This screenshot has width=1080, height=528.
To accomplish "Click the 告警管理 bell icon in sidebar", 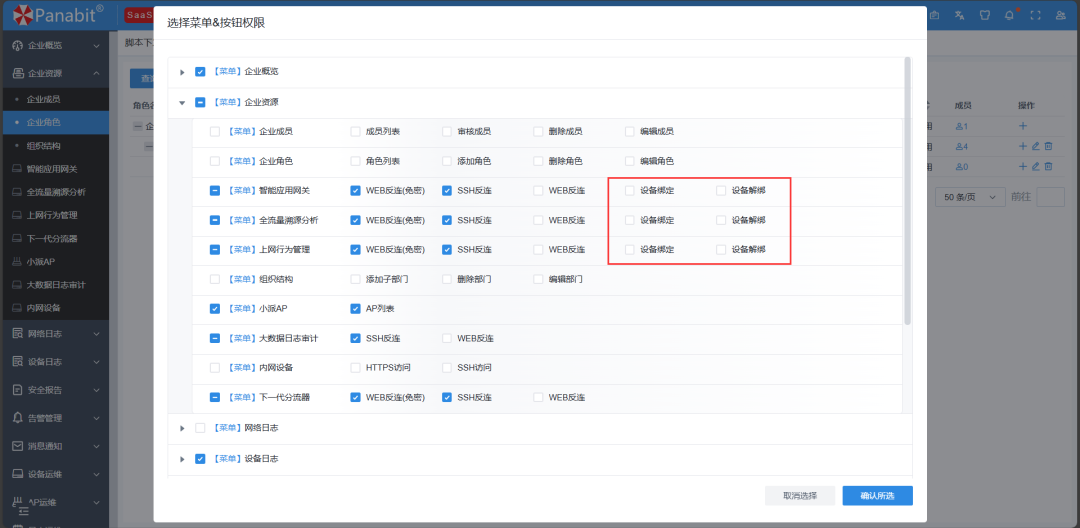I will click(x=18, y=418).
